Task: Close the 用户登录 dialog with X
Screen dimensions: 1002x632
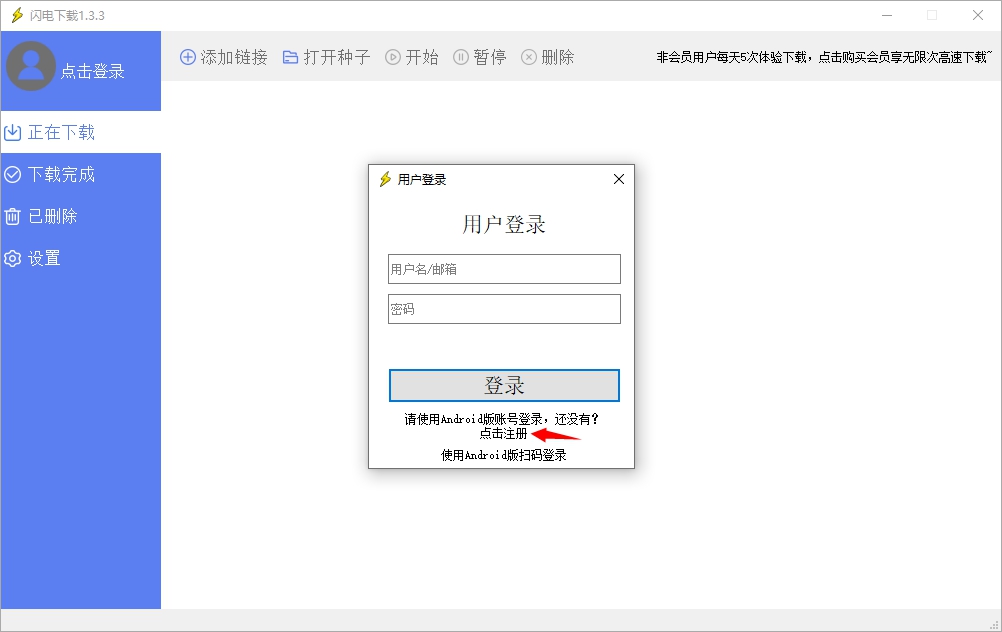Action: (618, 179)
